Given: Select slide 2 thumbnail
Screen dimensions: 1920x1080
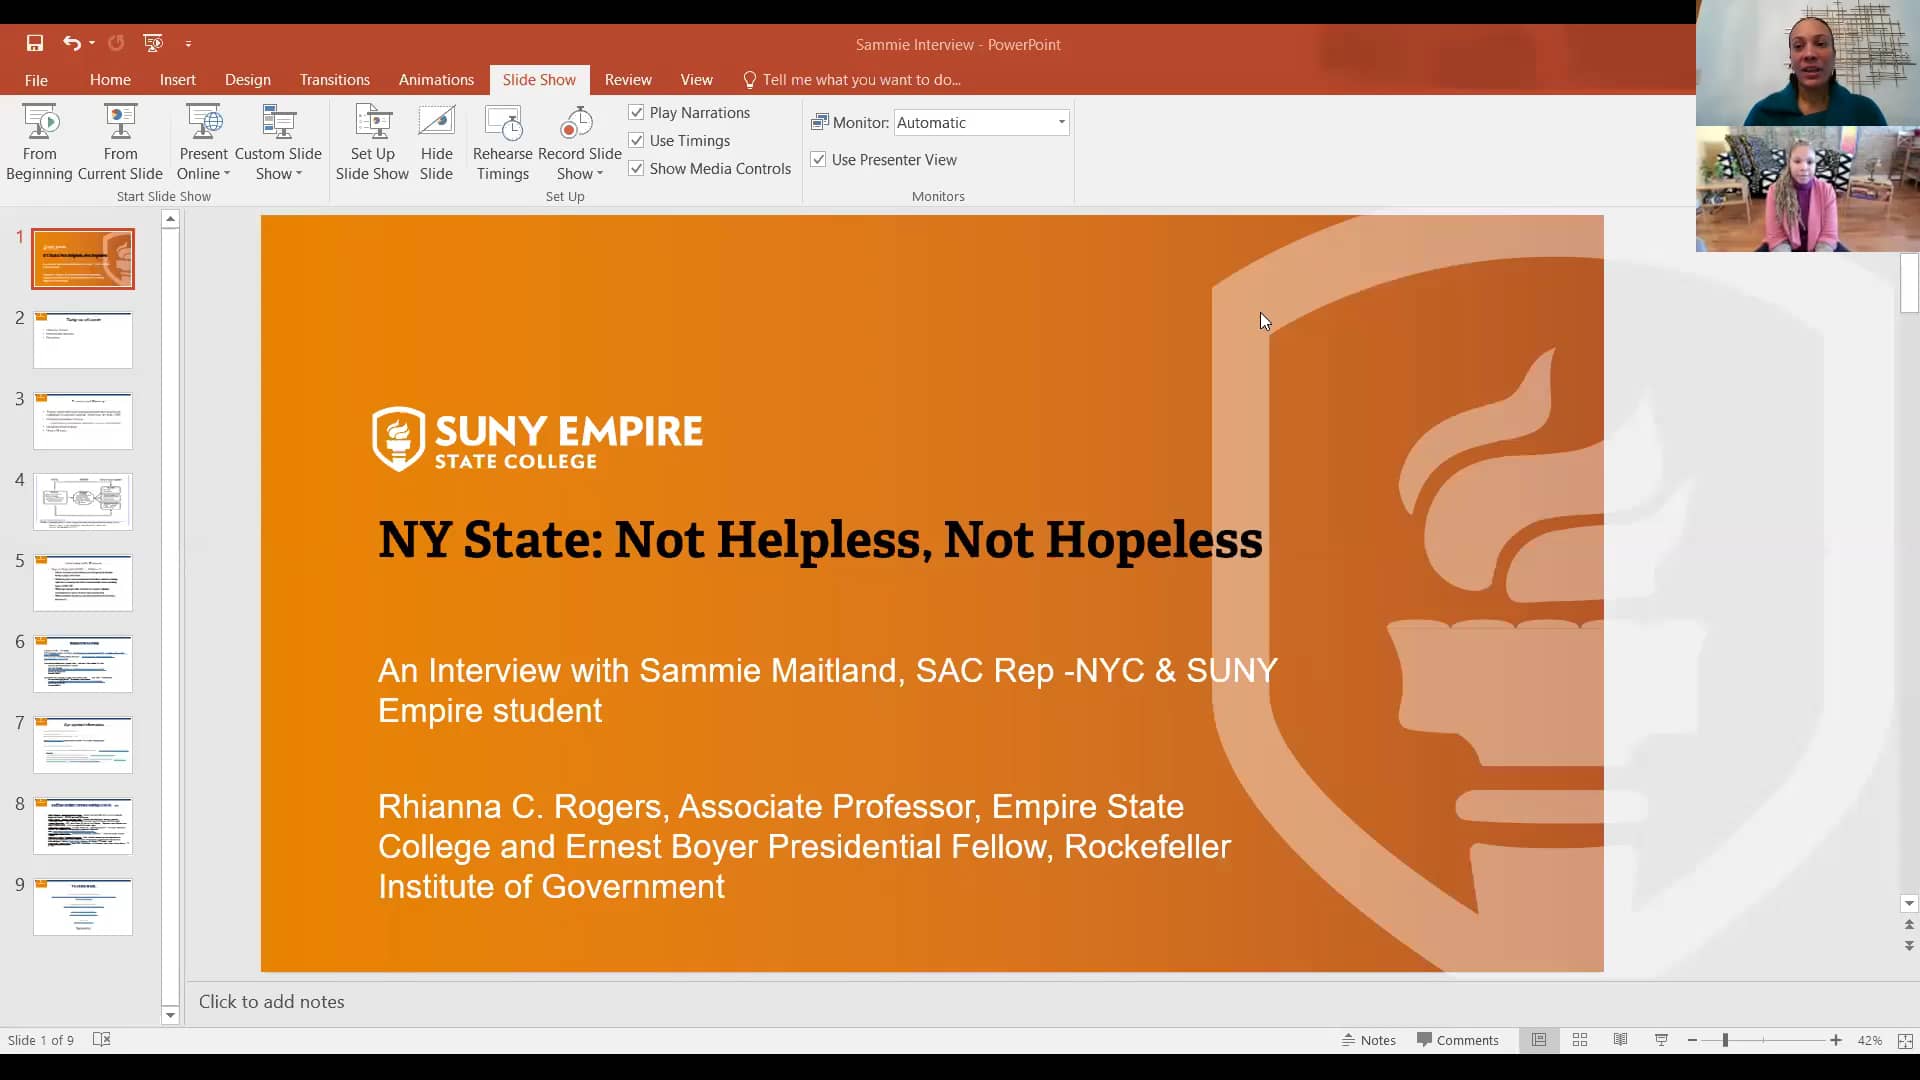Looking at the screenshot, I should (x=83, y=340).
